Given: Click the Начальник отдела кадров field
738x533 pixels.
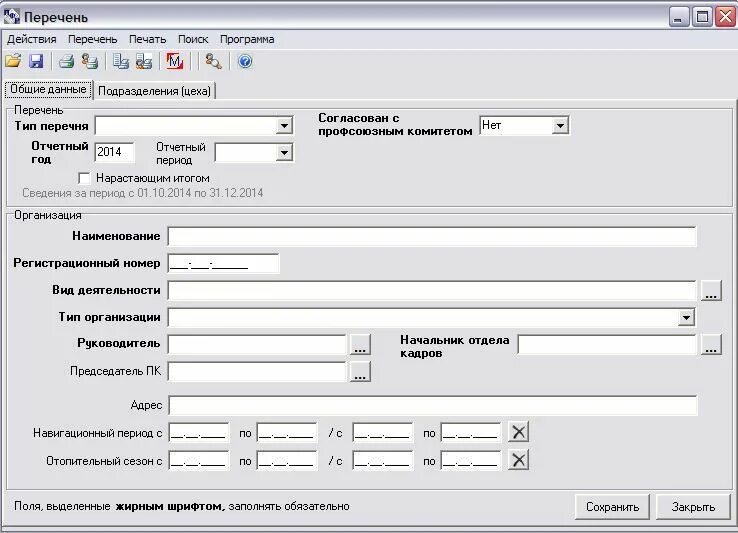Looking at the screenshot, I should [606, 345].
